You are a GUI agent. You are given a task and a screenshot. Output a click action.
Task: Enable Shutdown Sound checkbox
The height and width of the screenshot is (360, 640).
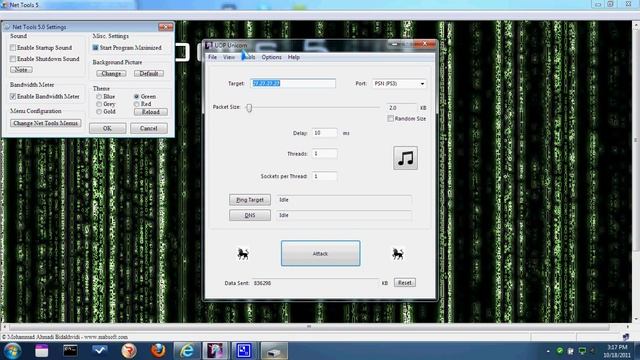tap(13, 59)
